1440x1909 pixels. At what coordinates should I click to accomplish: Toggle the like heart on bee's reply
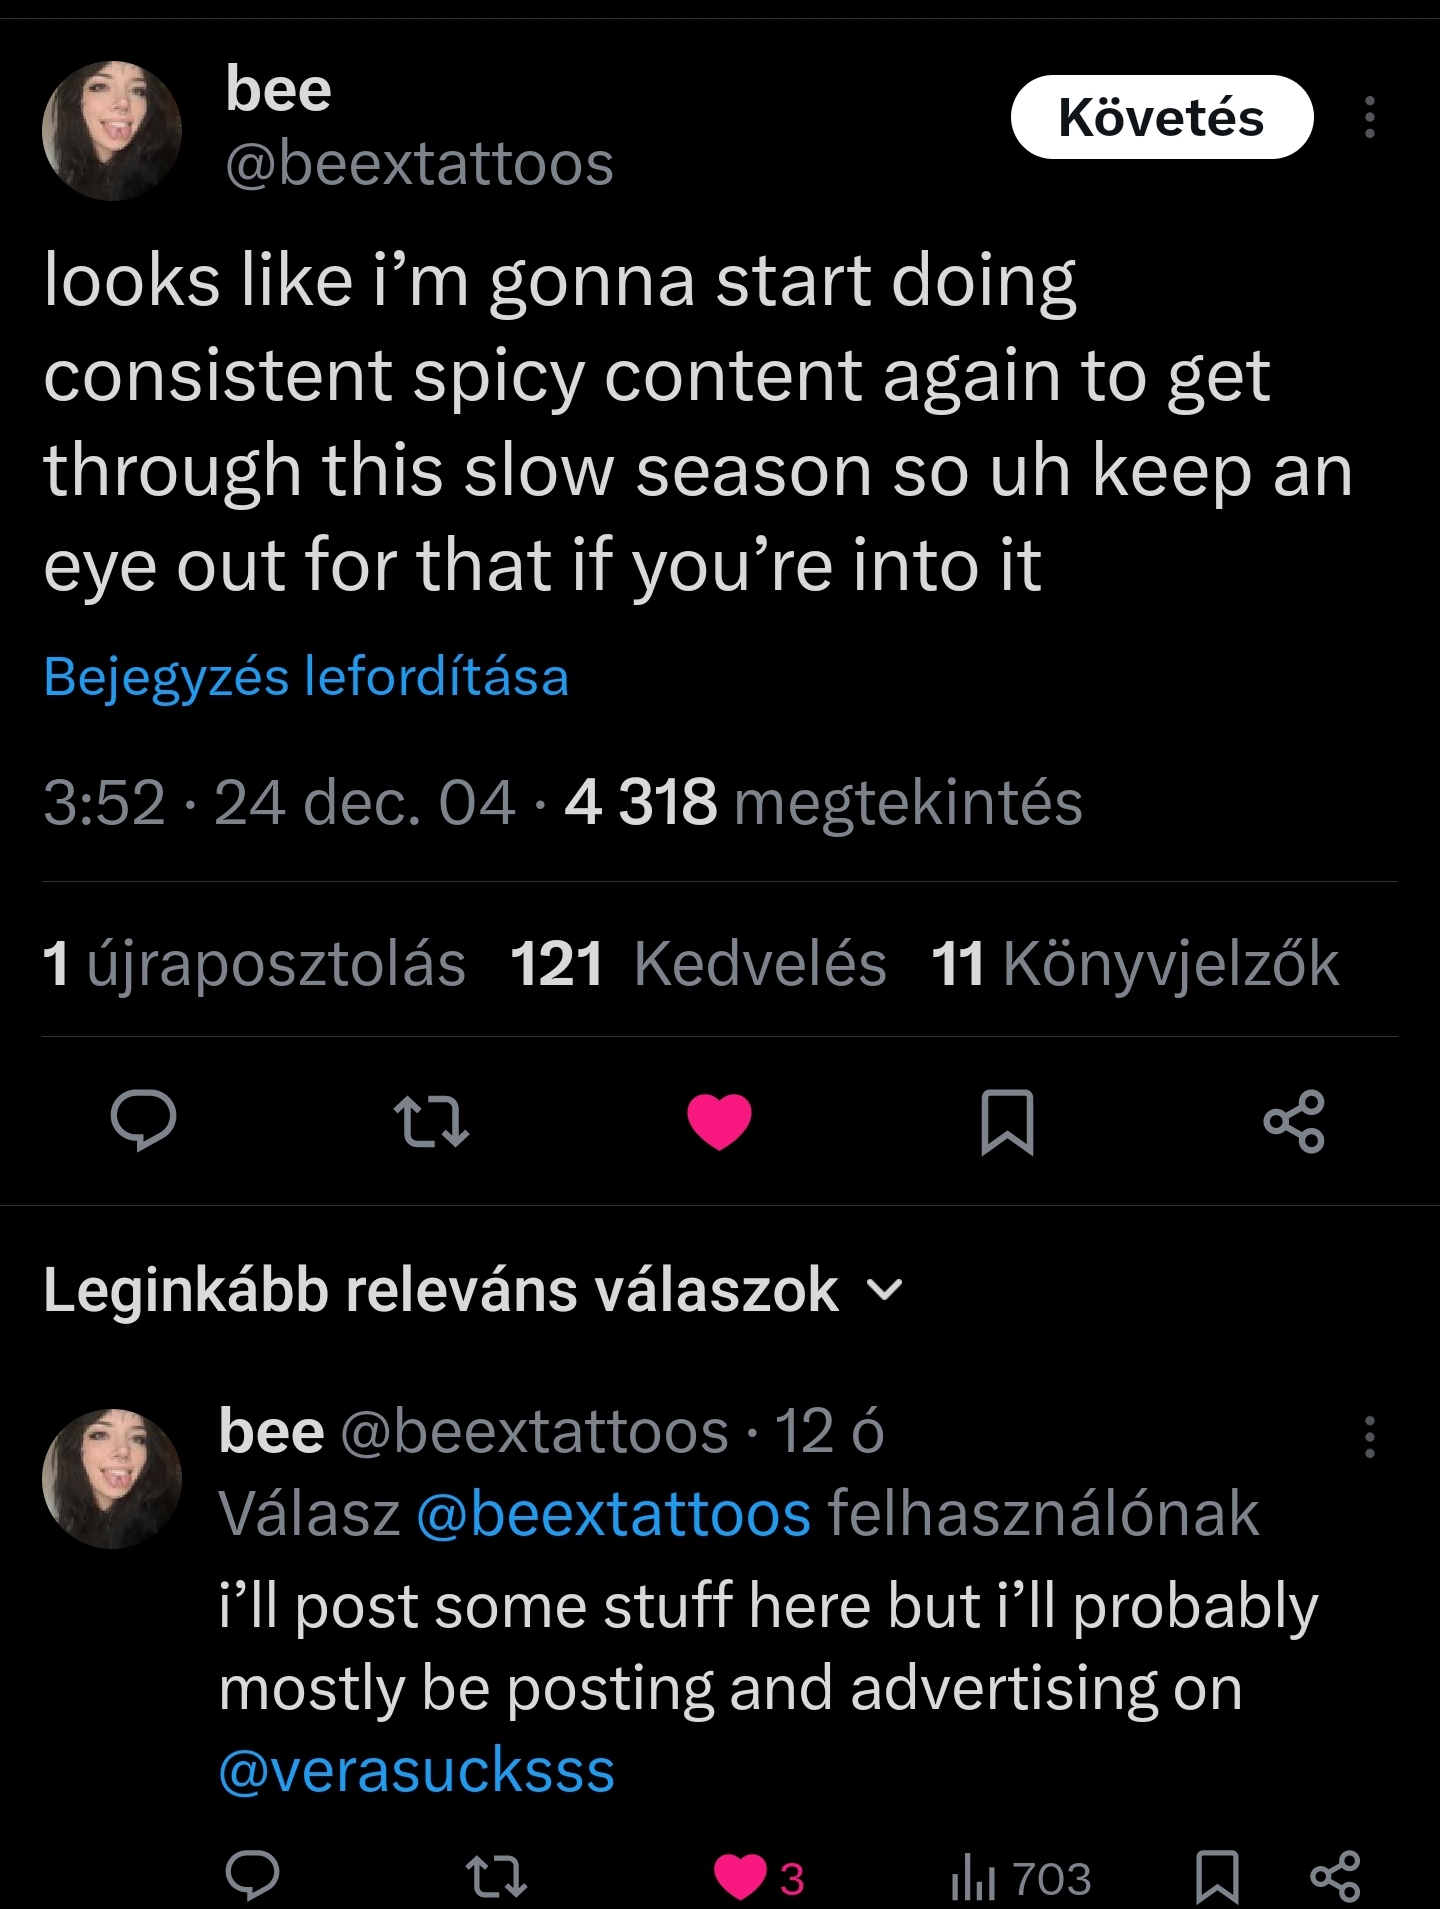tap(740, 1876)
